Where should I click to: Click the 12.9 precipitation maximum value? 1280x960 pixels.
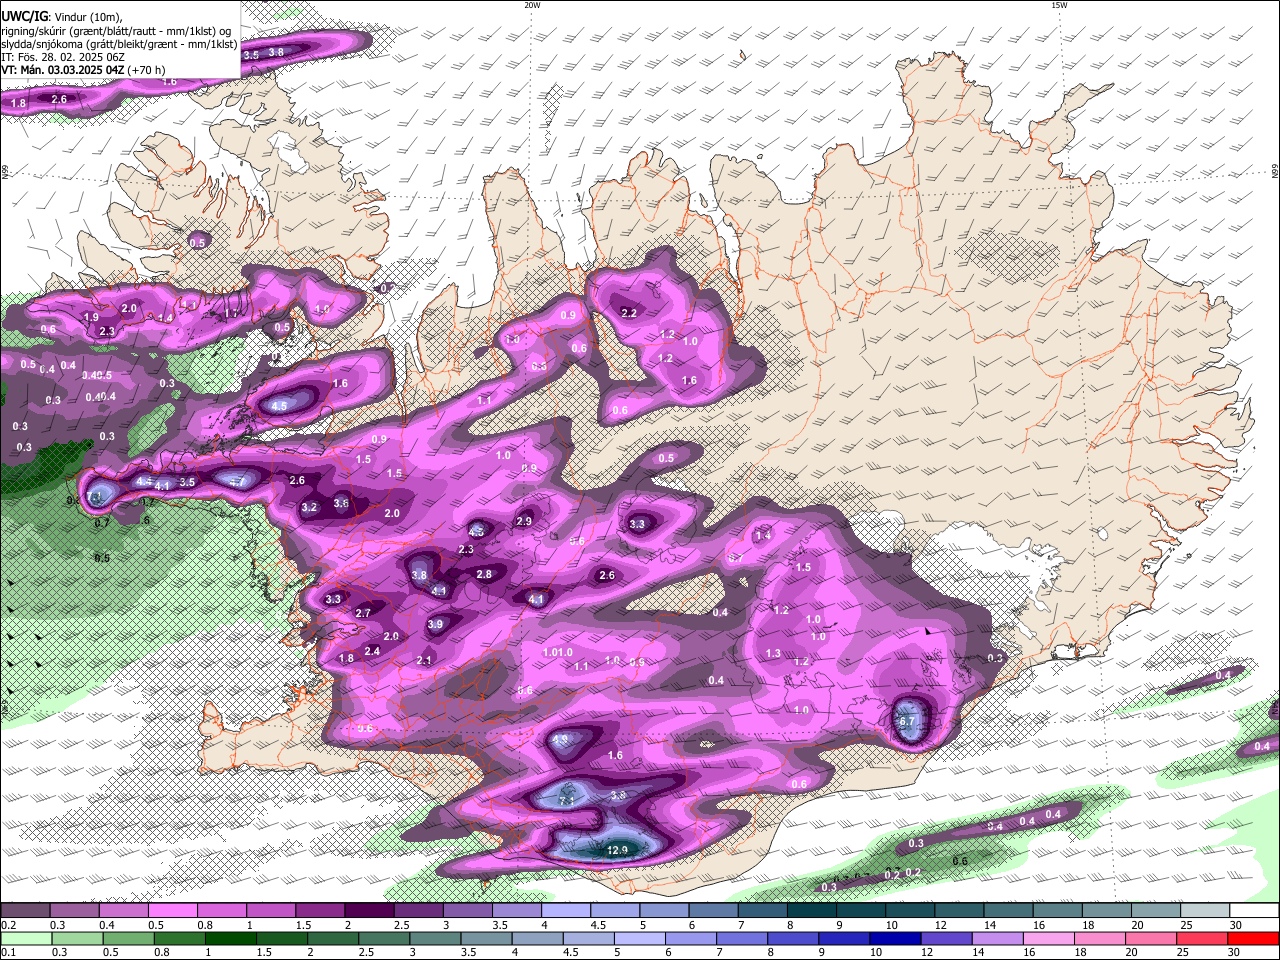coord(617,850)
